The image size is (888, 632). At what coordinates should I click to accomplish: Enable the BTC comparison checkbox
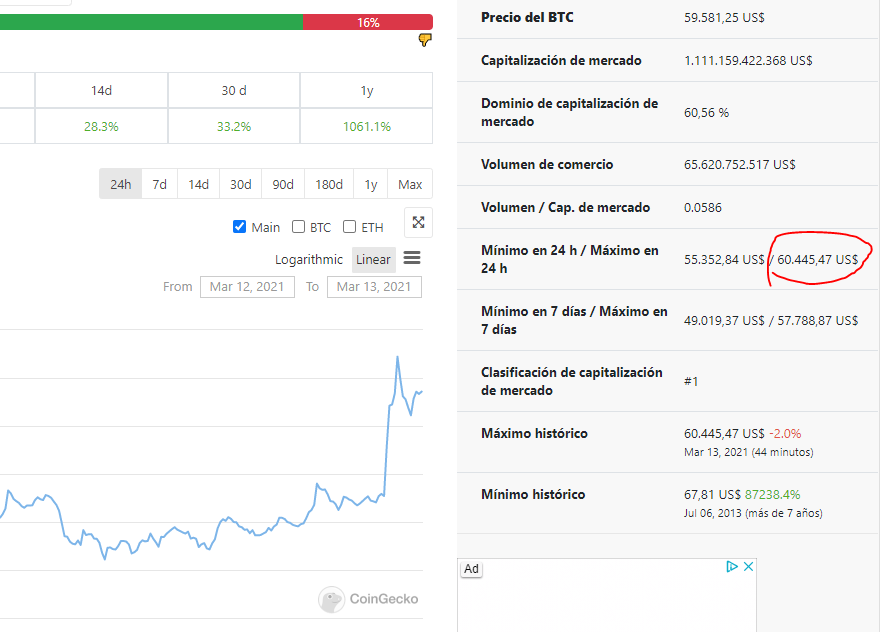[299, 227]
